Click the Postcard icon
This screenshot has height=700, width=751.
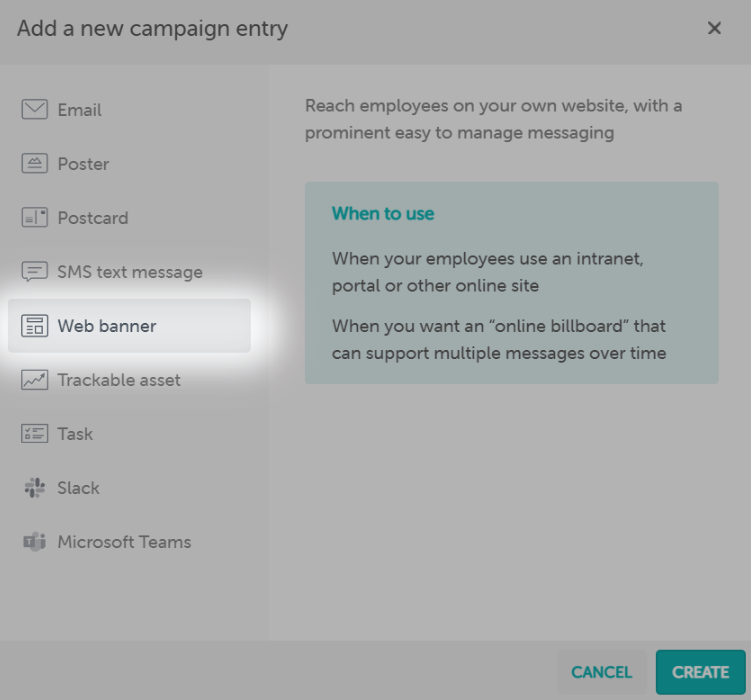(x=35, y=218)
